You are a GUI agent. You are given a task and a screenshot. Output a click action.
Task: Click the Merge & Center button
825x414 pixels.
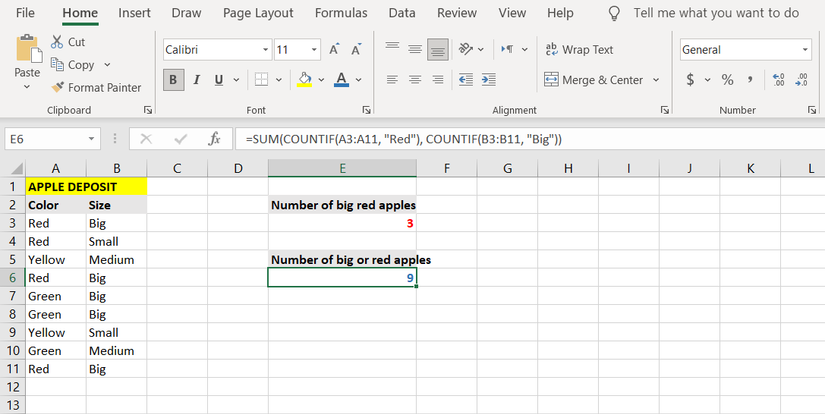tap(594, 80)
